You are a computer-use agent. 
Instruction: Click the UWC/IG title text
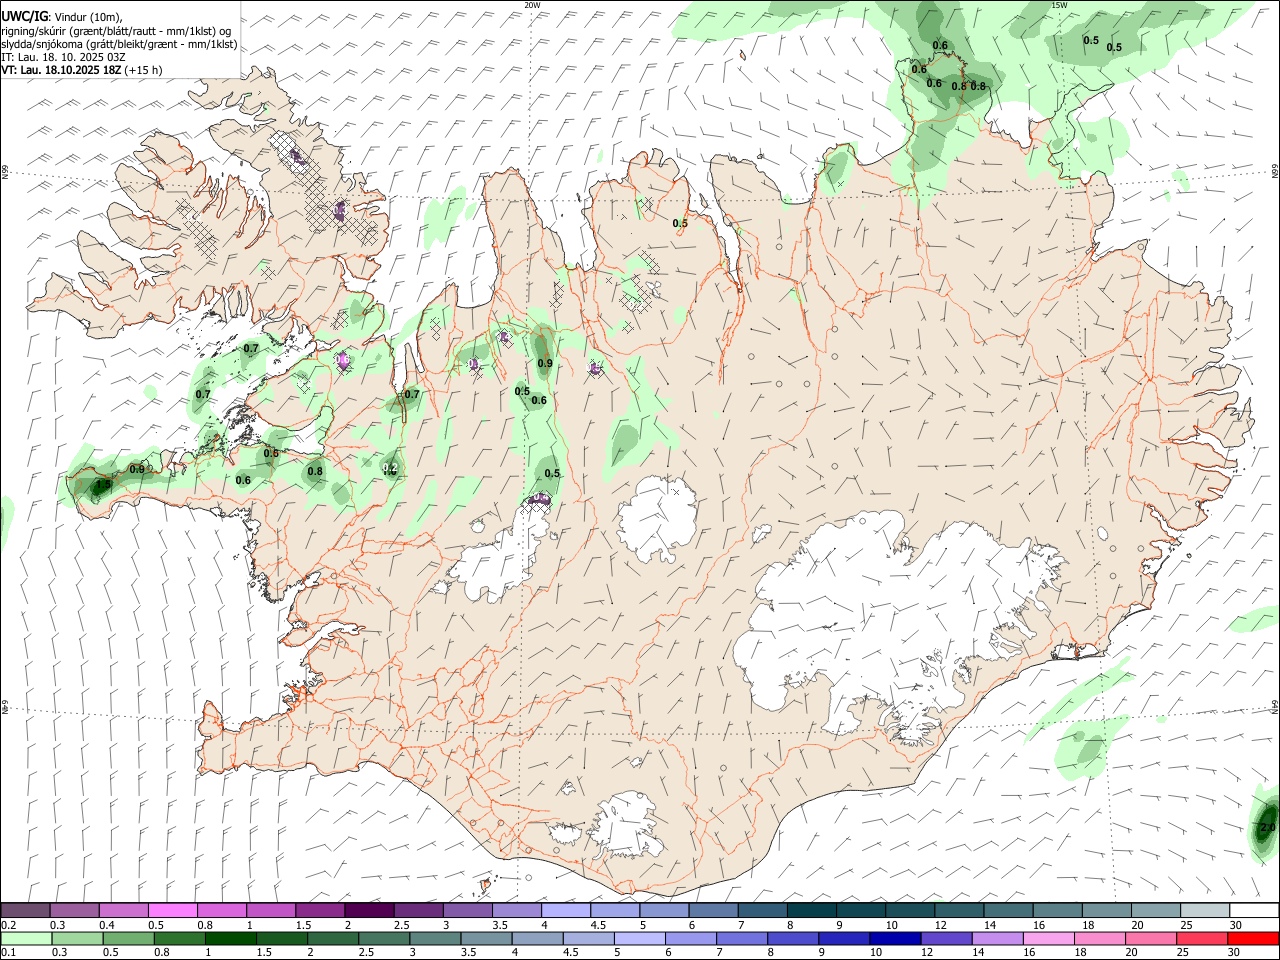[x=24, y=17]
